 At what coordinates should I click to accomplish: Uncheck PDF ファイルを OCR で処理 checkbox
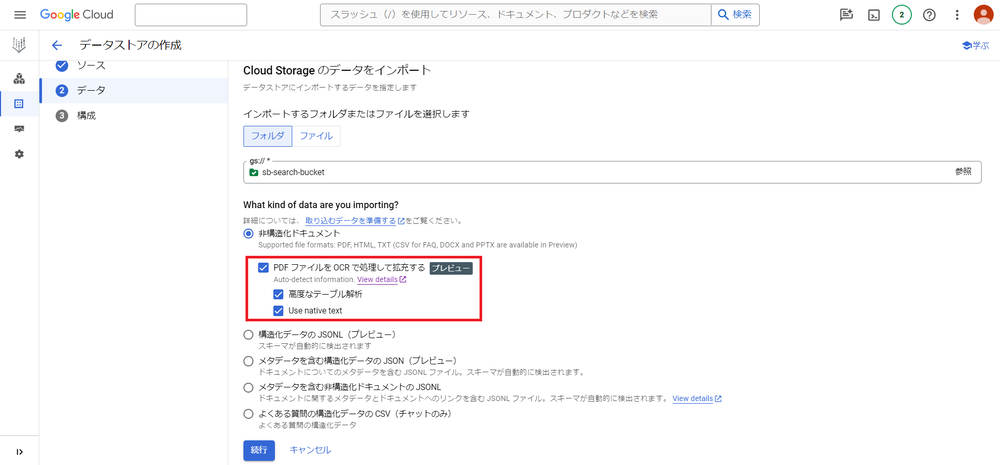coord(263,268)
